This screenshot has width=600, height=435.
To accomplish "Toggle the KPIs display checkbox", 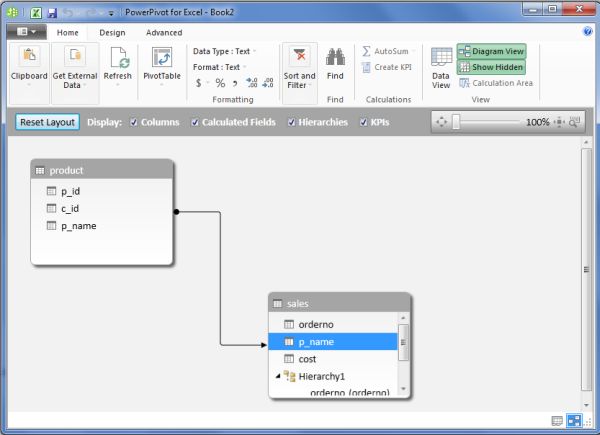I will (363, 122).
